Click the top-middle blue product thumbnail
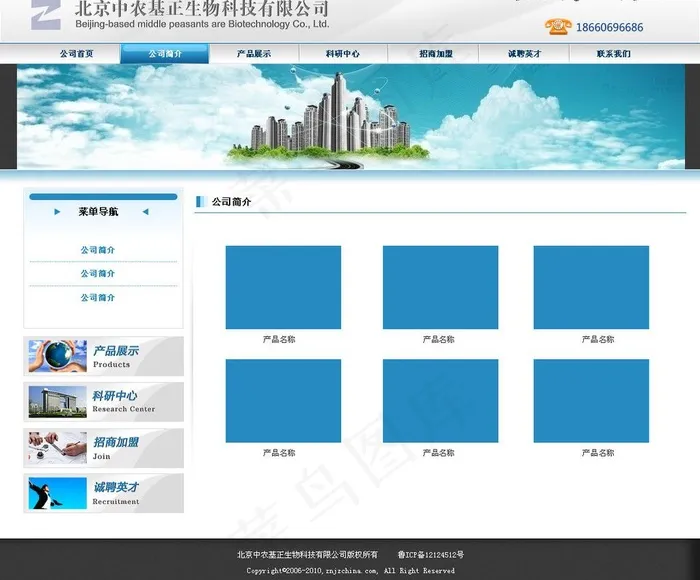 click(x=440, y=287)
